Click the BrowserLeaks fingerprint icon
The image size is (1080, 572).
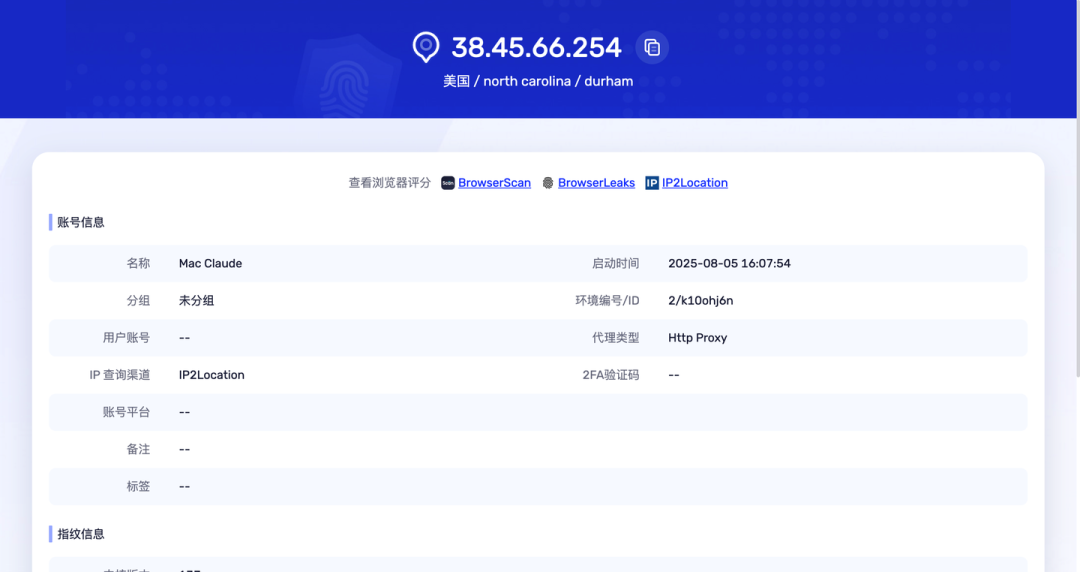click(x=548, y=183)
